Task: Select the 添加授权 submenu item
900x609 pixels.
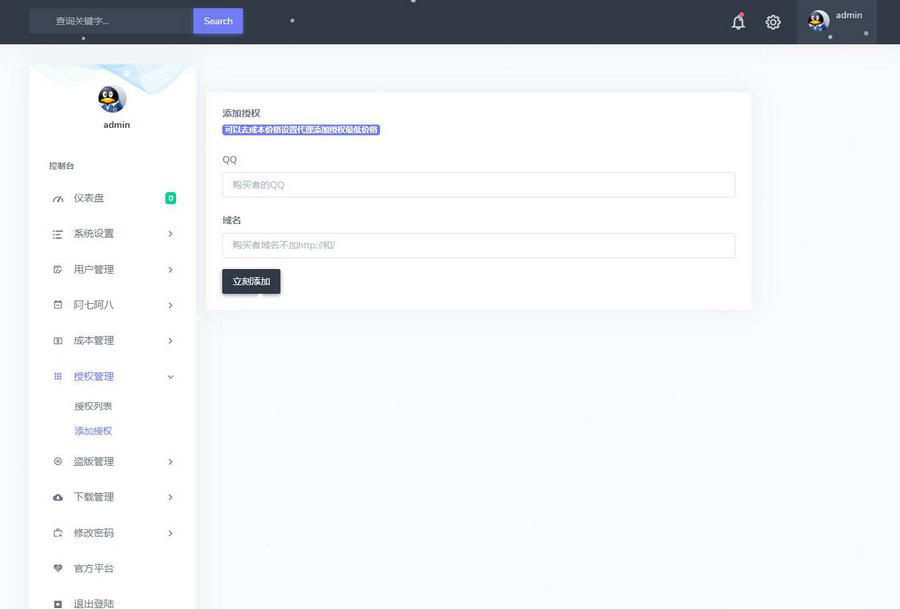Action: [x=93, y=431]
